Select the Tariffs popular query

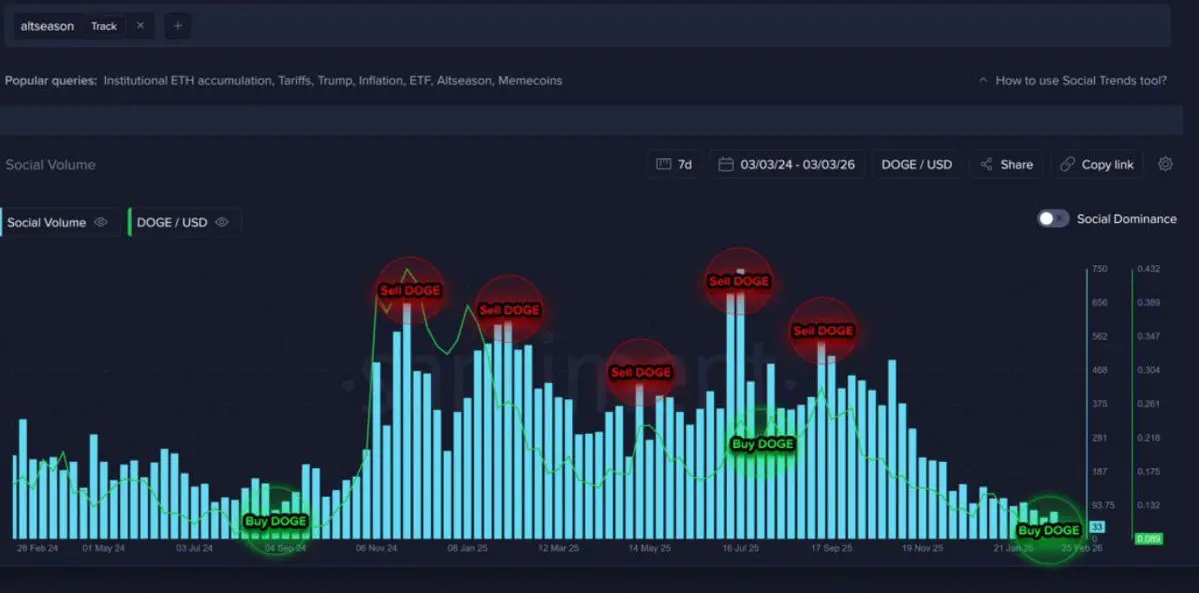point(295,80)
